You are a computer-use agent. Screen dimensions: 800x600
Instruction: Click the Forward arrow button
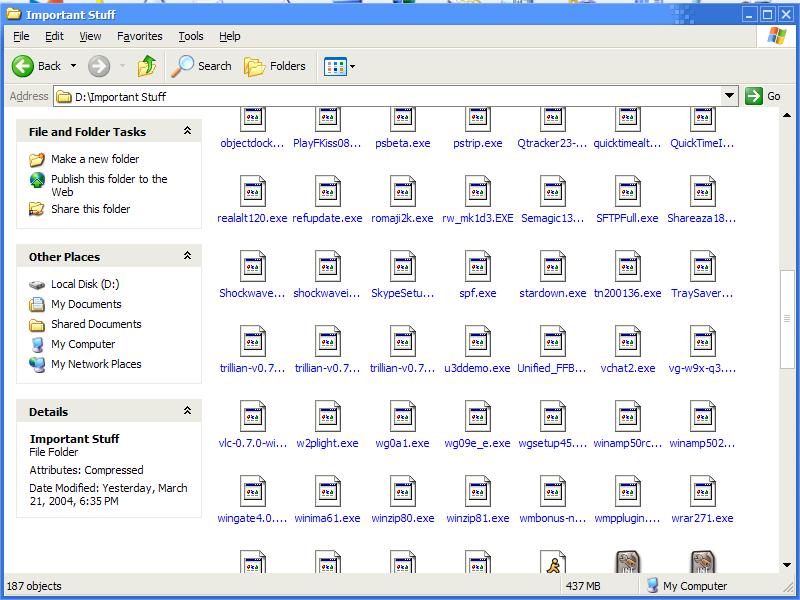(99, 66)
